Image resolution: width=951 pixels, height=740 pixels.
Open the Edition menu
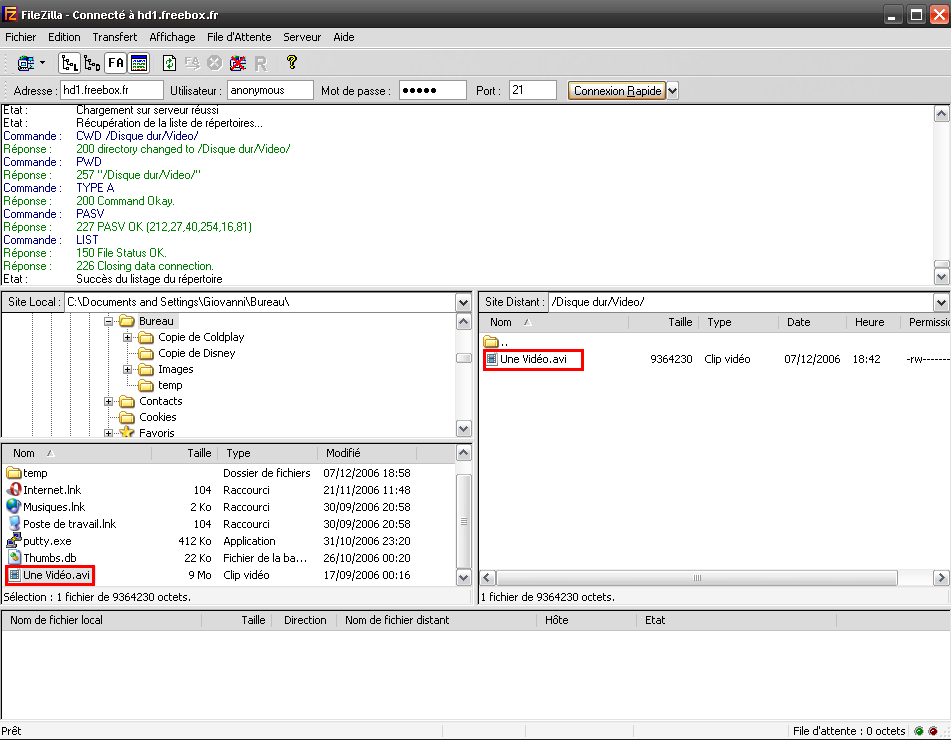[x=64, y=37]
